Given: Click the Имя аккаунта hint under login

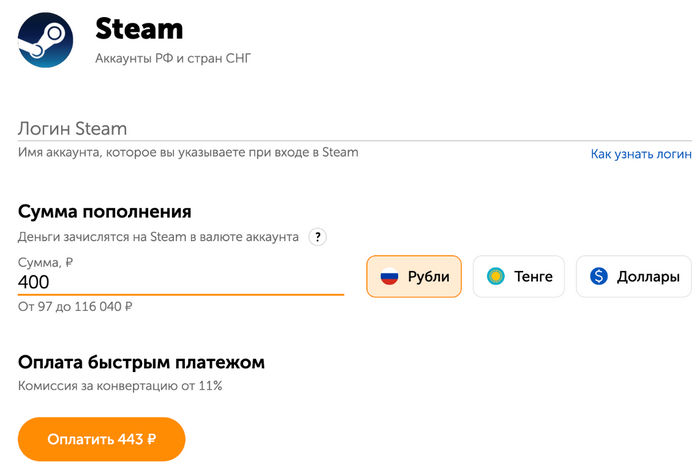Looking at the screenshot, I should point(188,152).
